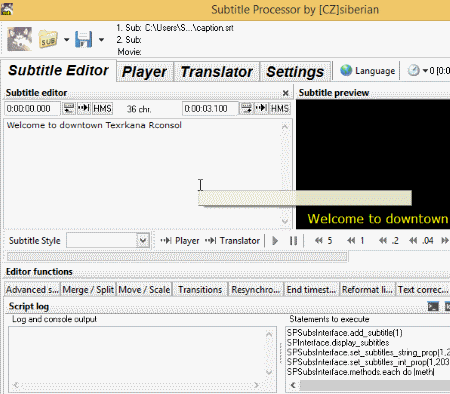Toggle HMS format for start time

click(x=102, y=109)
